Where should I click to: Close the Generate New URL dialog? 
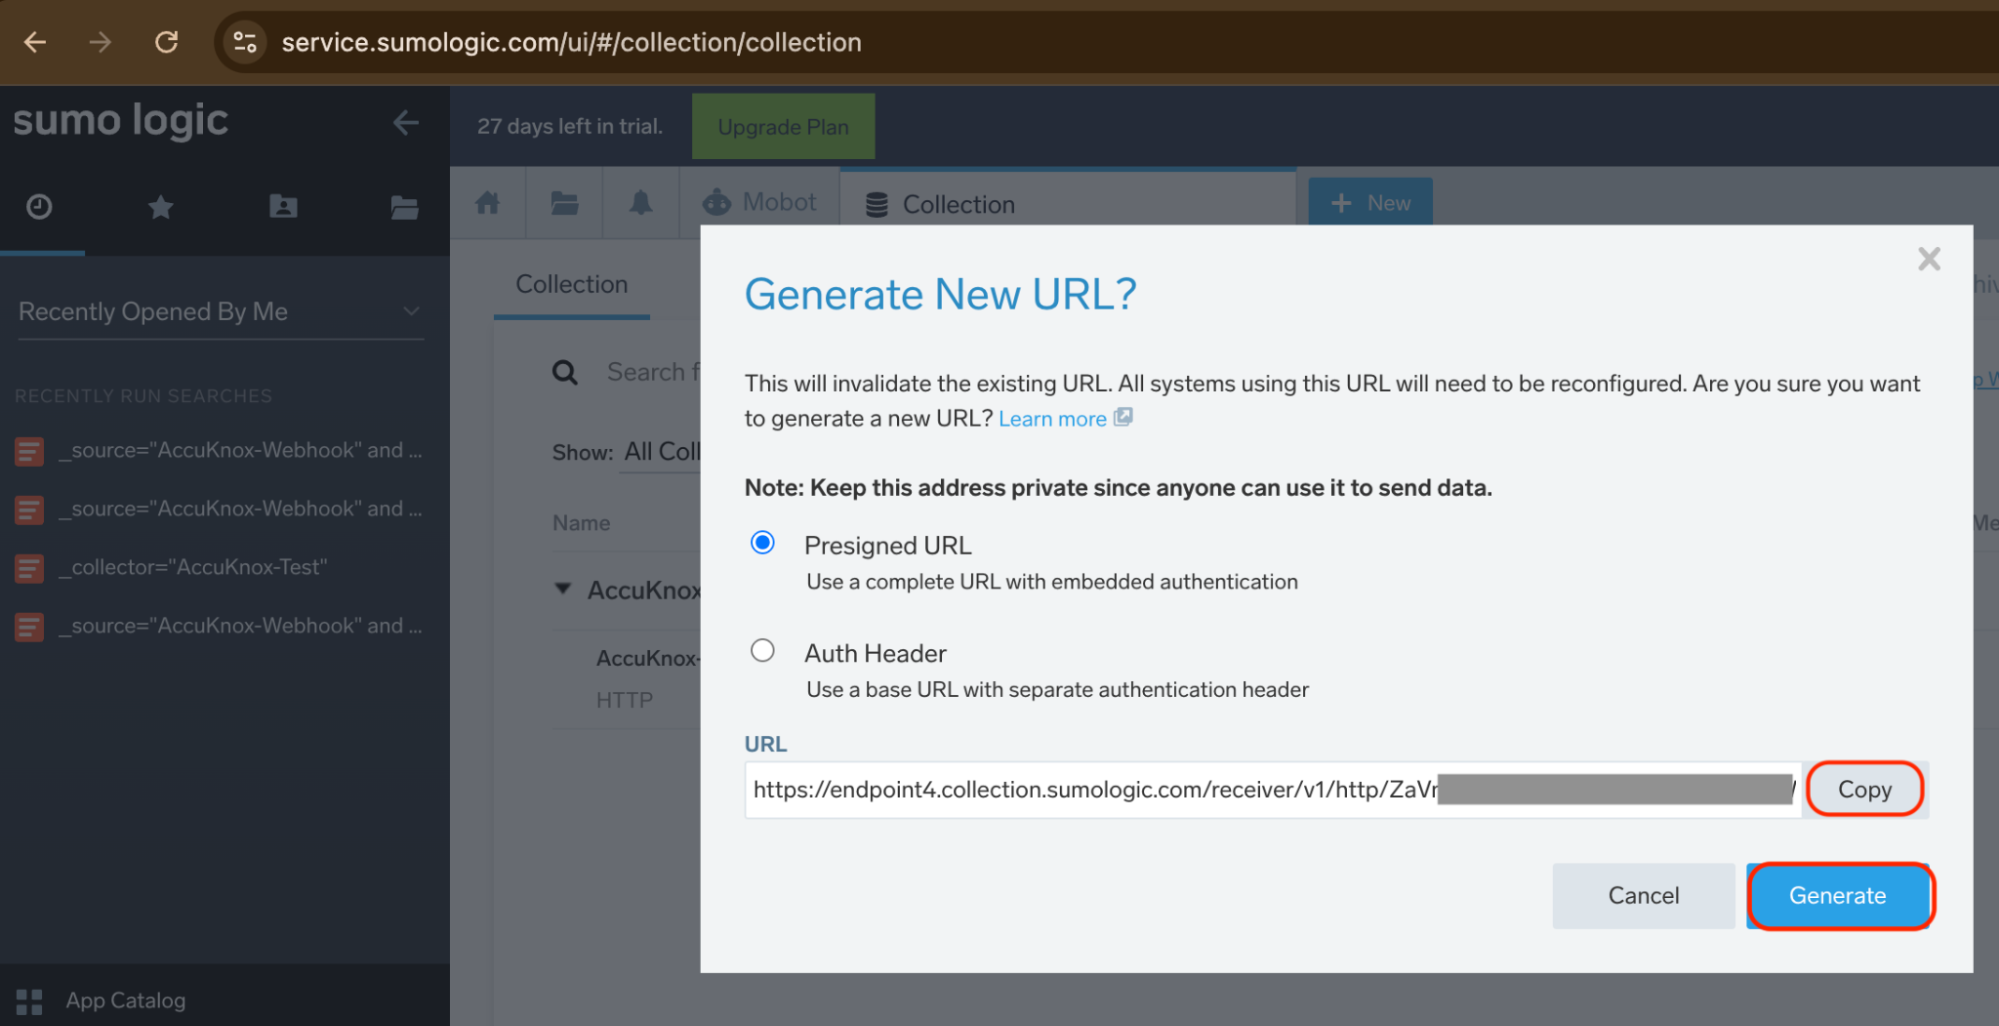1929,259
